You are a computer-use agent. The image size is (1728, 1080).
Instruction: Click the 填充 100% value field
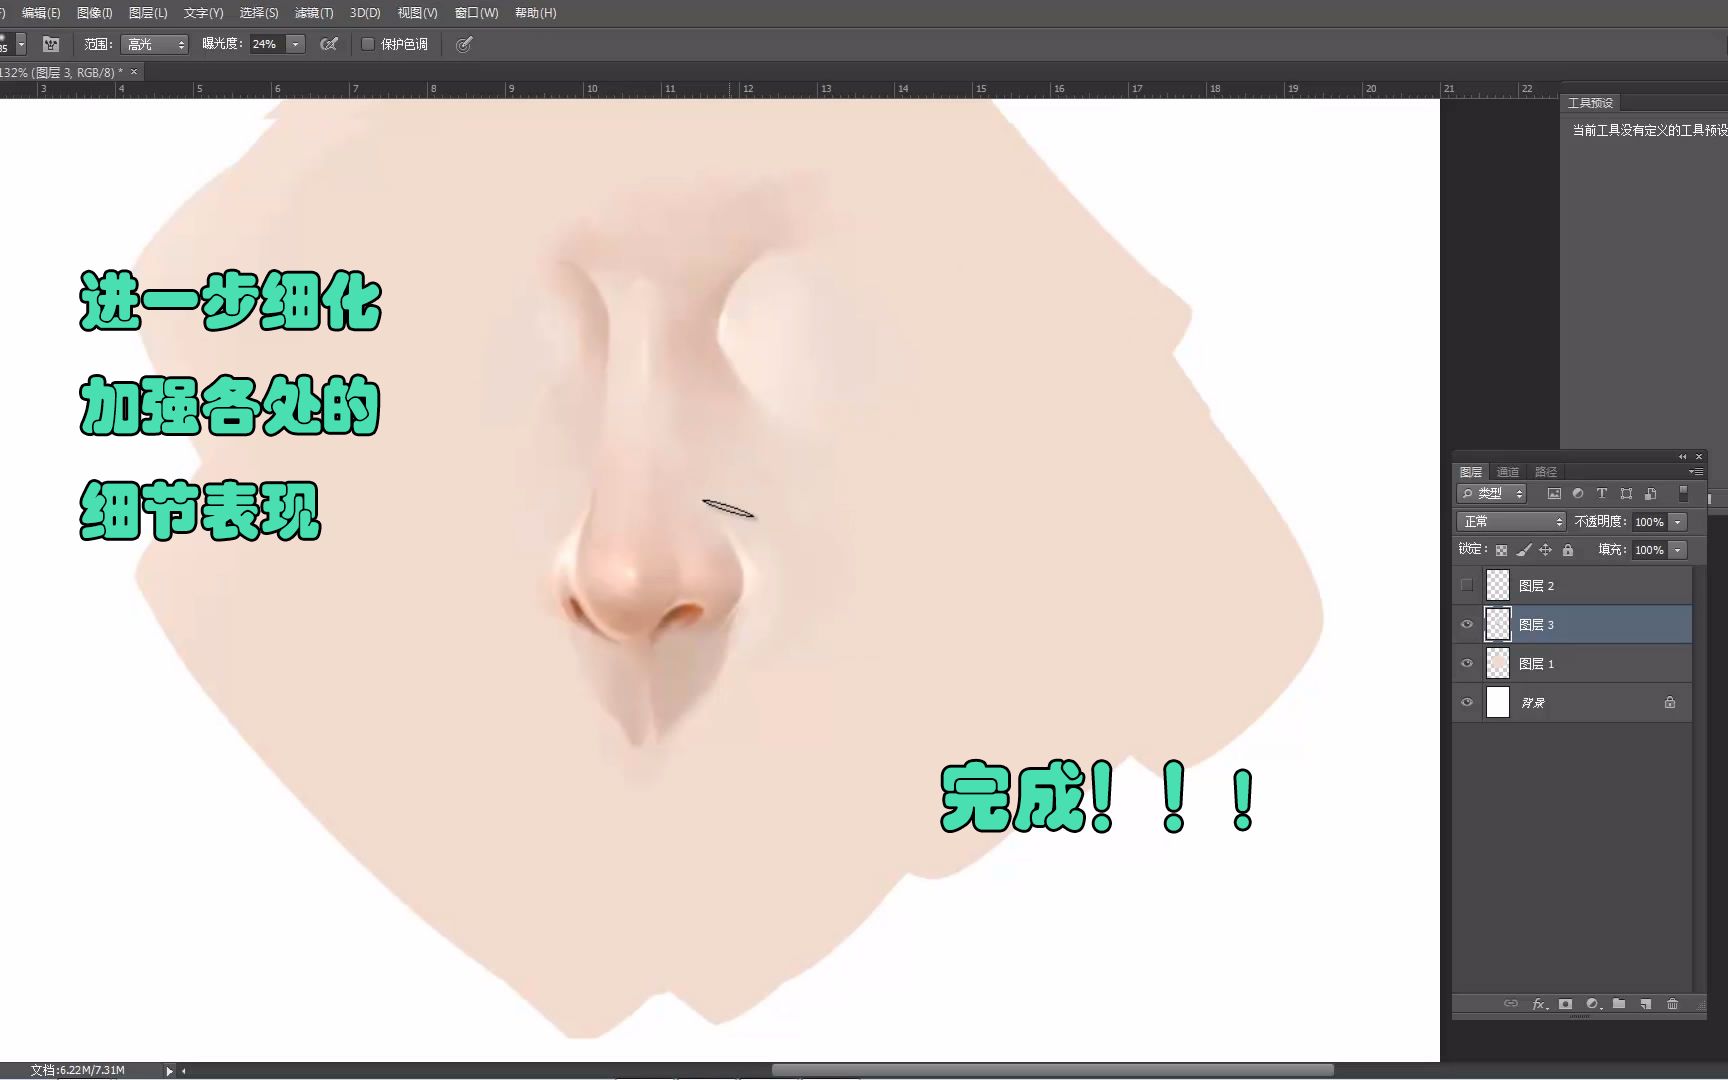click(x=1649, y=550)
